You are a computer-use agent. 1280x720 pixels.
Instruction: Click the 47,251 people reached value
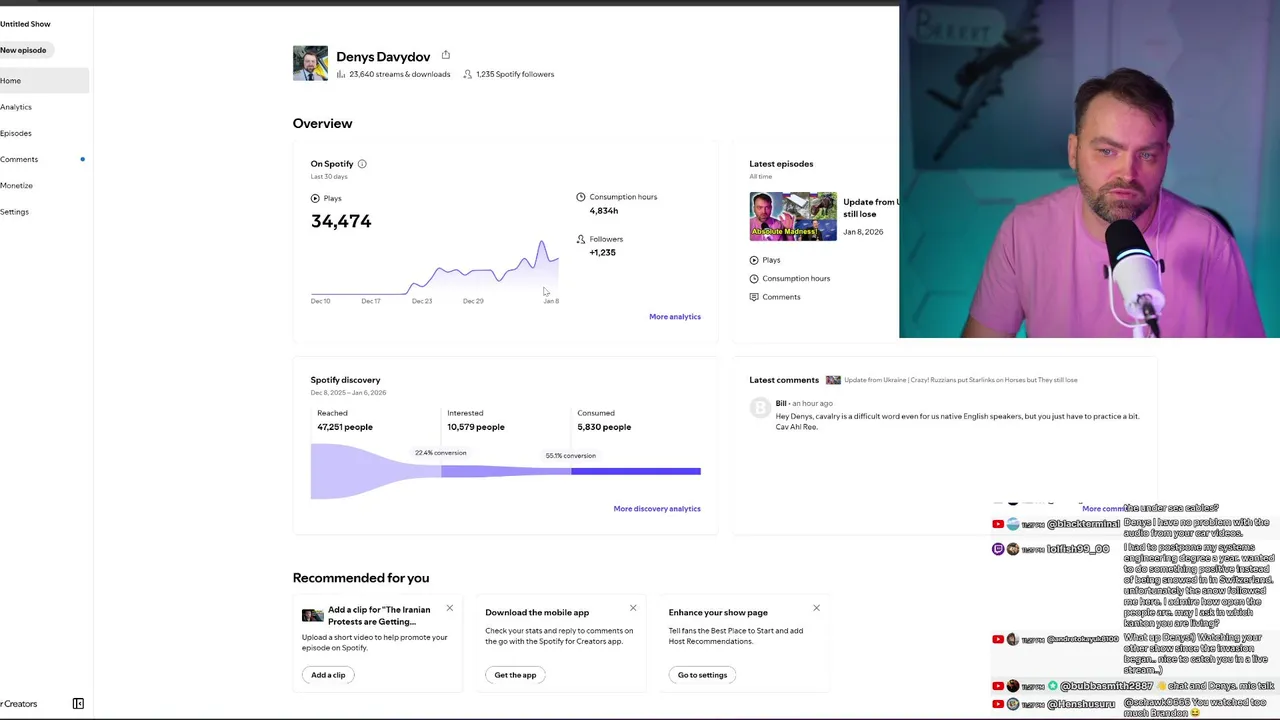pos(345,427)
